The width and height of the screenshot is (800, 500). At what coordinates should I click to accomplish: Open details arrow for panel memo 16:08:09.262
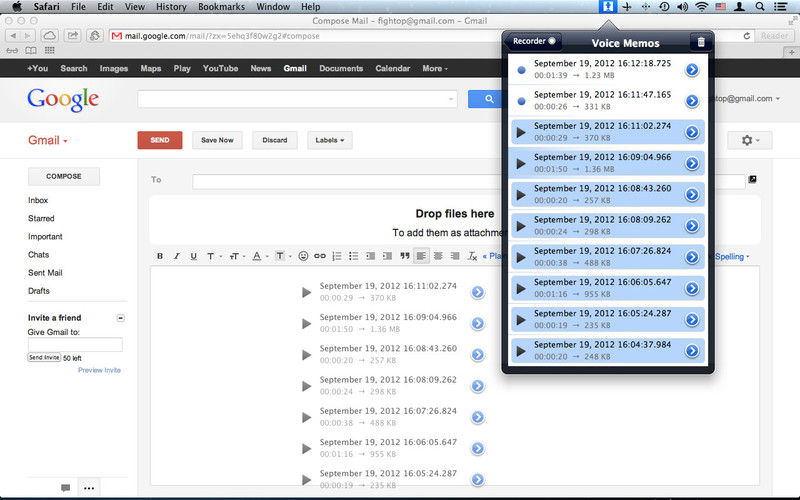(692, 226)
